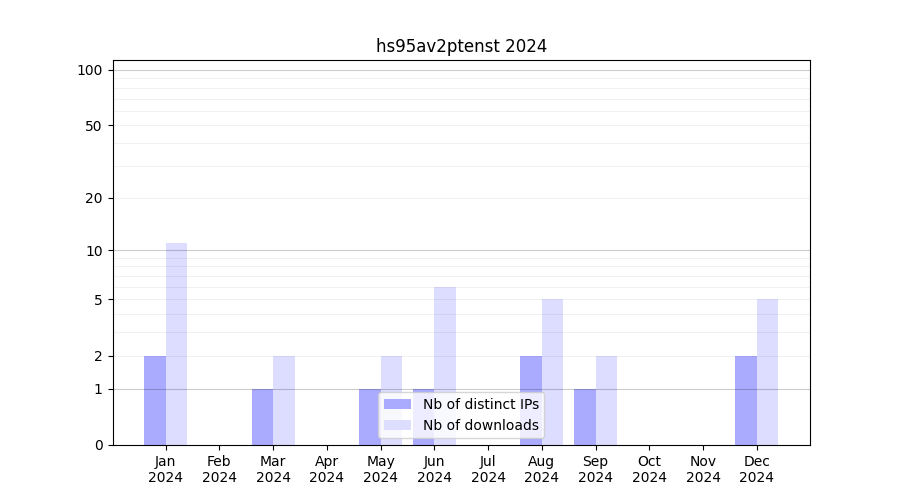Viewport: 900px width, 500px height.
Task: Select the September downloads bar
Action: pyautogui.click(x=606, y=400)
